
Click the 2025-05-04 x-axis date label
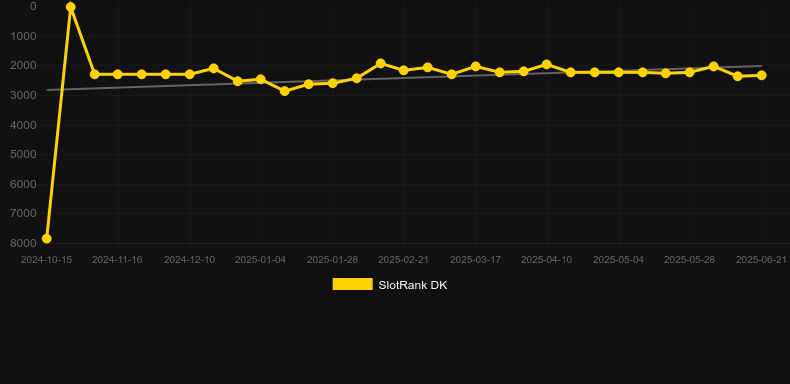coord(619,260)
